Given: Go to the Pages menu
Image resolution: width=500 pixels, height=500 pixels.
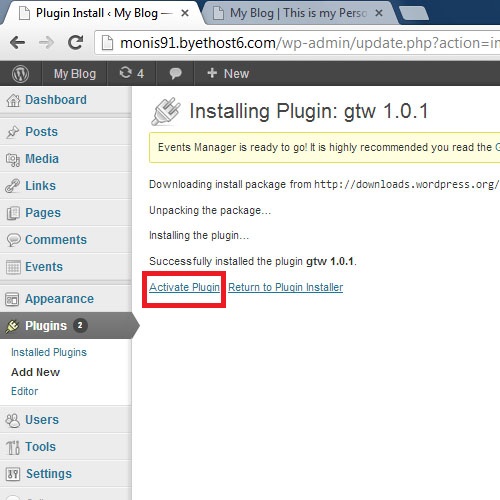Looking at the screenshot, I should tap(43, 213).
